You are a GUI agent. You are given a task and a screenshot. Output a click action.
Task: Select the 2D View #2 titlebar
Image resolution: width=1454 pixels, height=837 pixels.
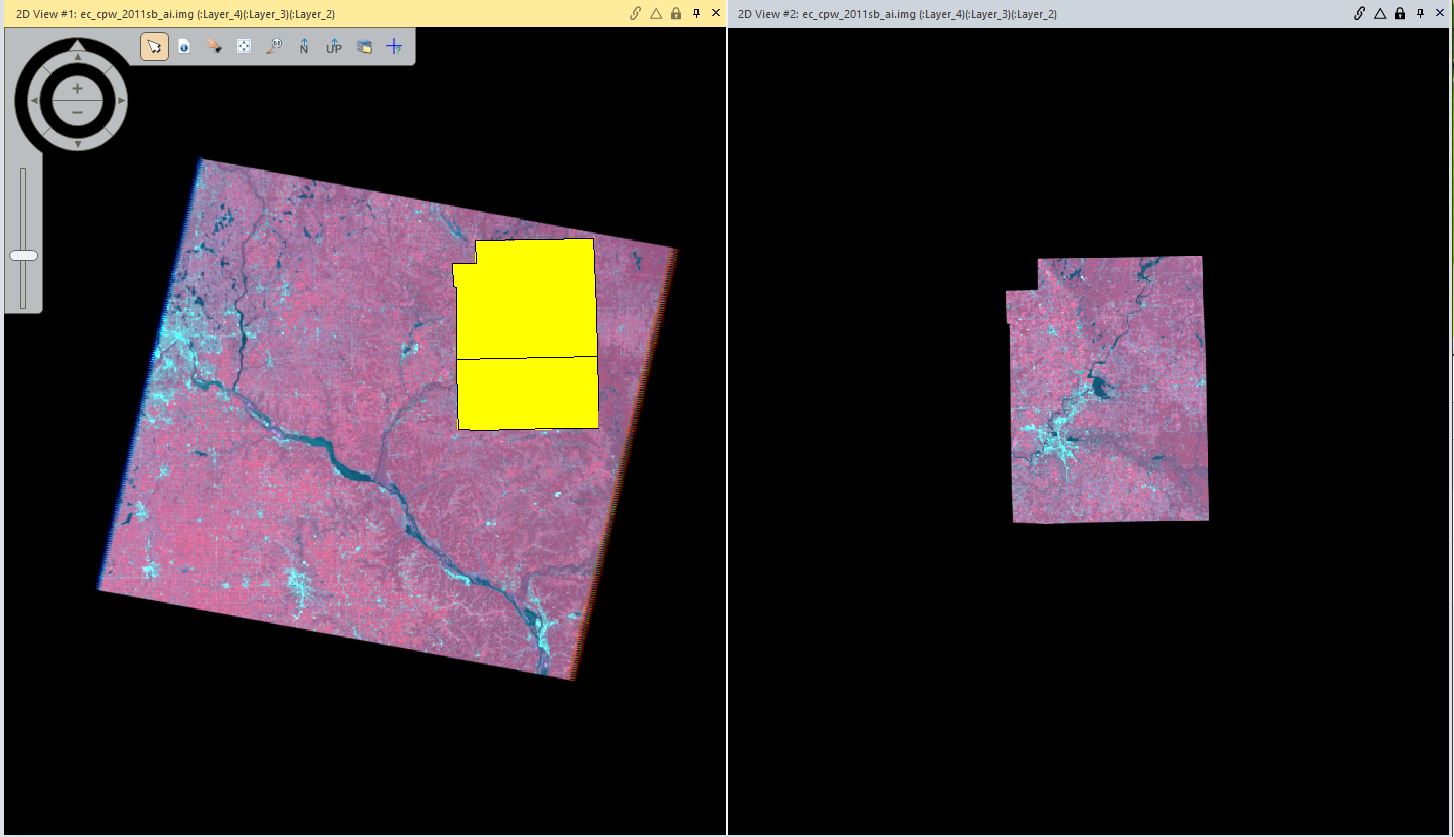(x=900, y=13)
